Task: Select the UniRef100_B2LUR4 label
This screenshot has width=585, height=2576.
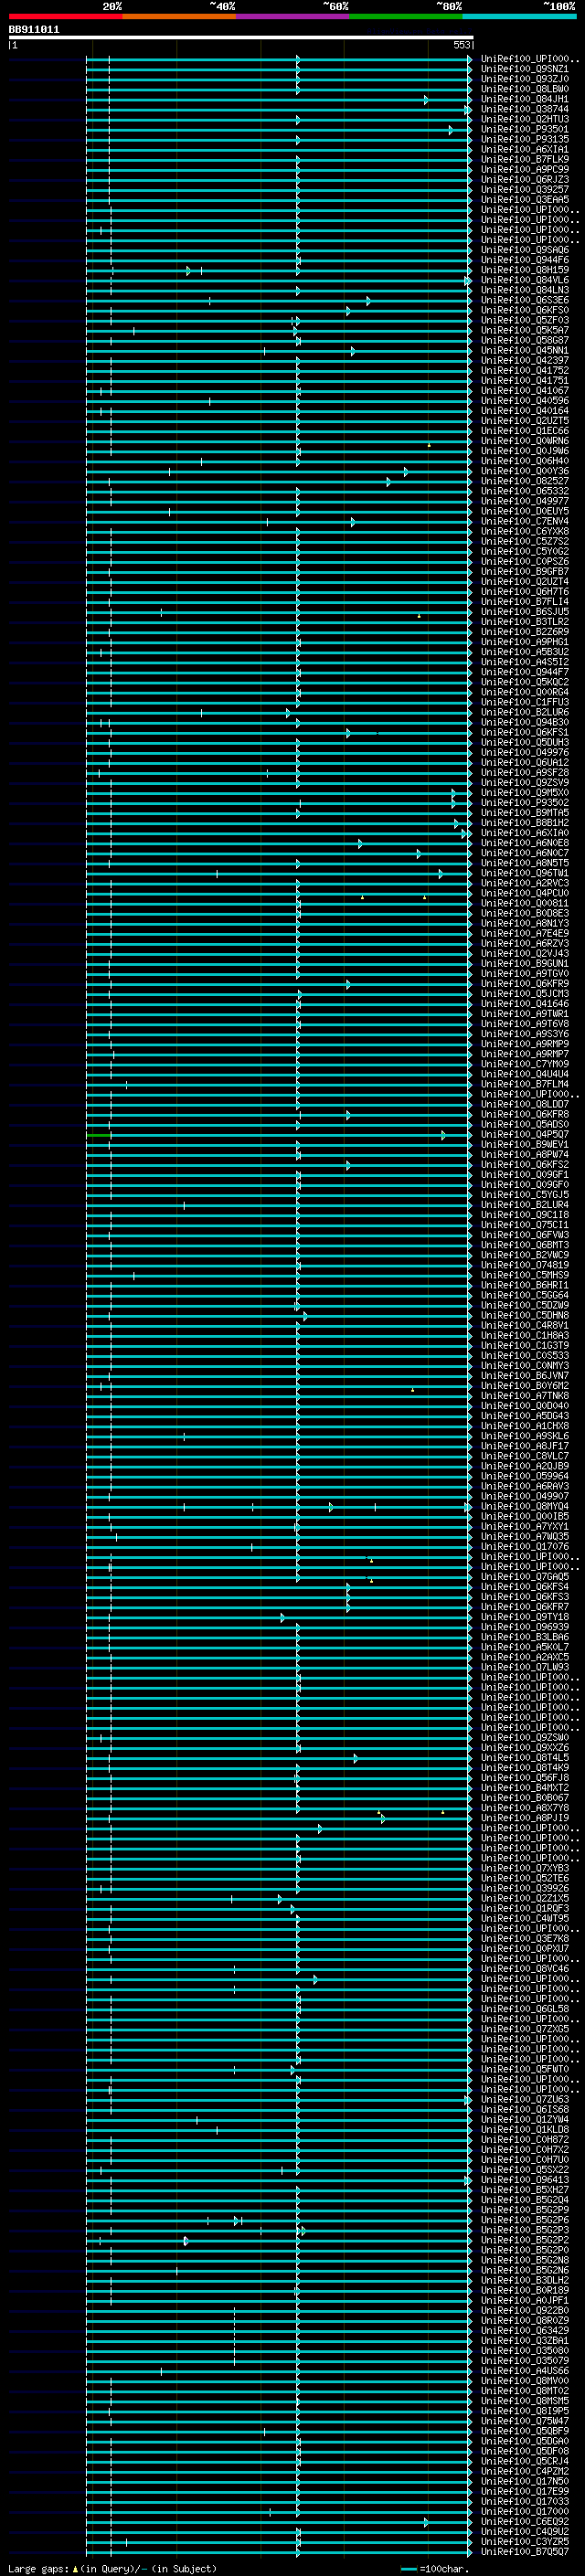Action: pos(525,1204)
